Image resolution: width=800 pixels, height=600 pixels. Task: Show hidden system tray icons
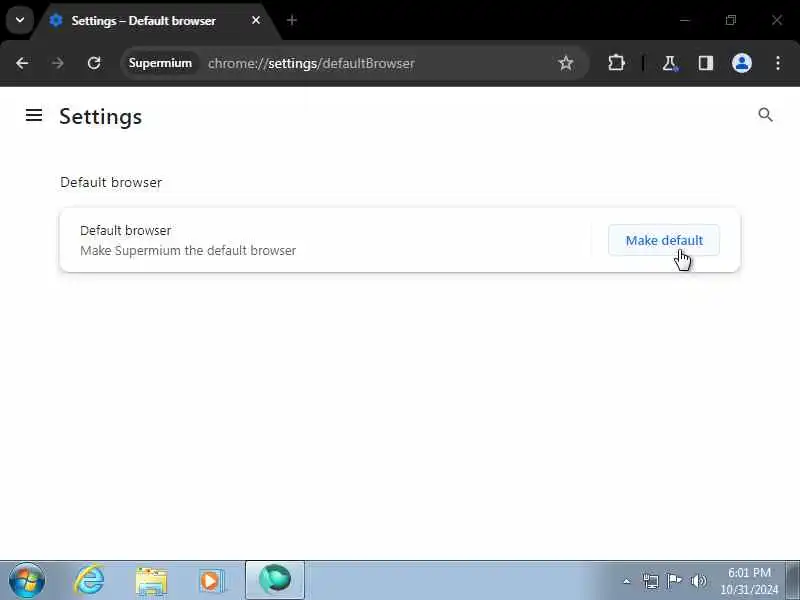(x=627, y=581)
